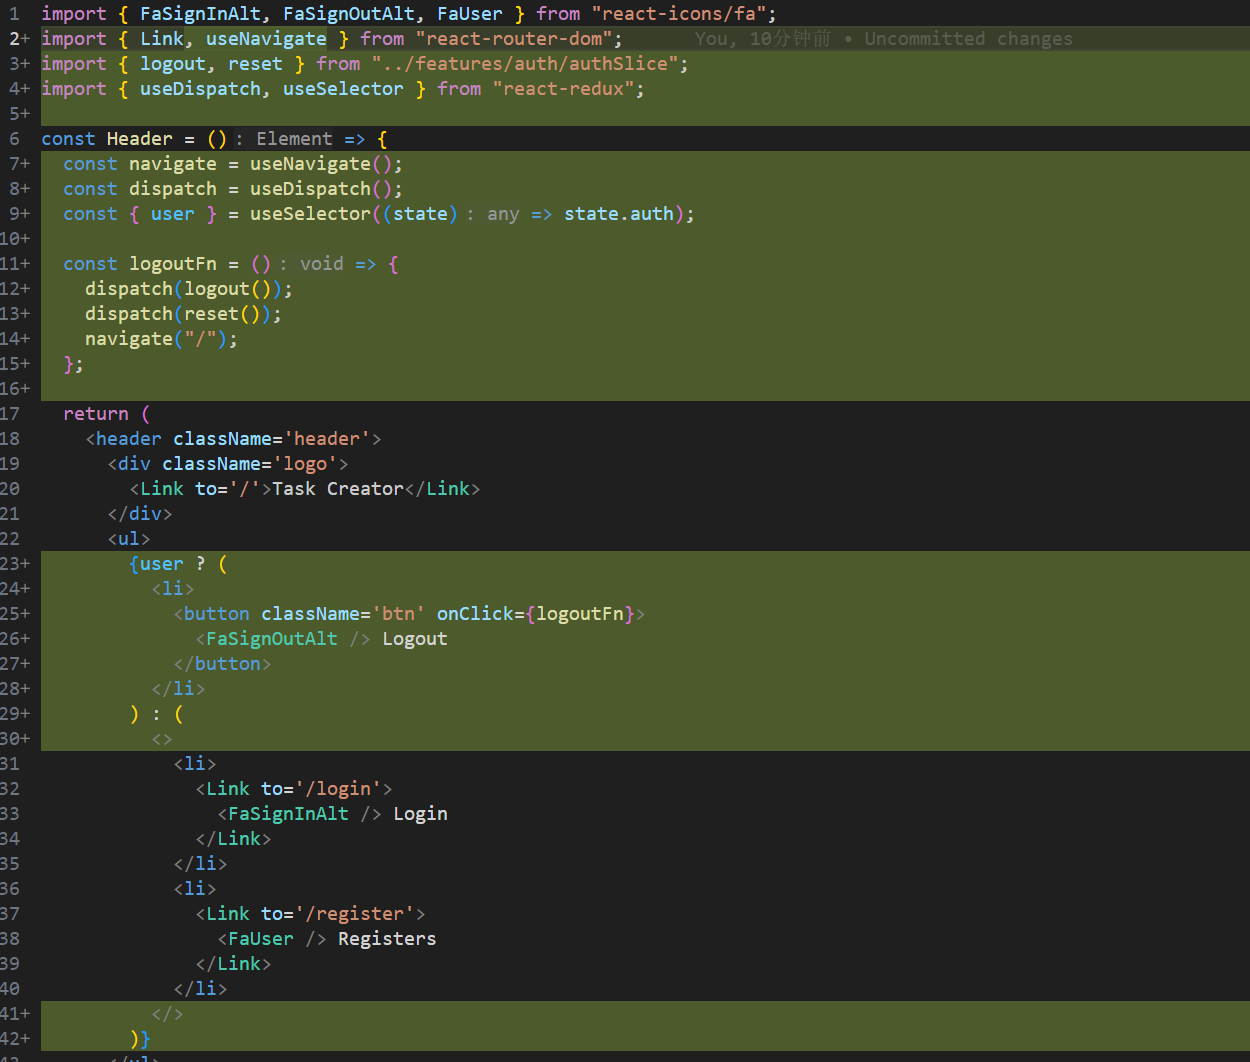
Task: Click the 'header' className value
Action: point(327,439)
